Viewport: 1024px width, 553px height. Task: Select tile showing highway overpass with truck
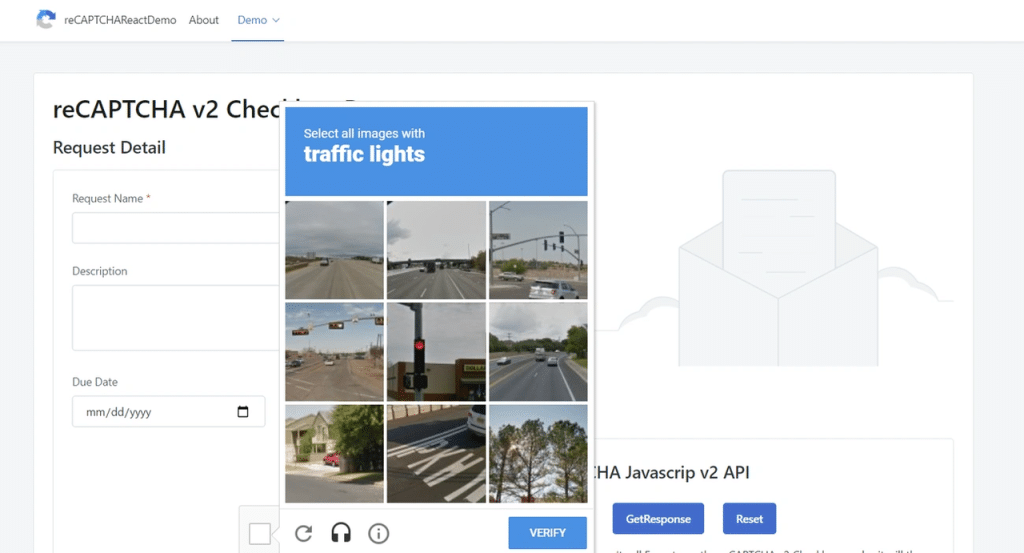coord(436,250)
